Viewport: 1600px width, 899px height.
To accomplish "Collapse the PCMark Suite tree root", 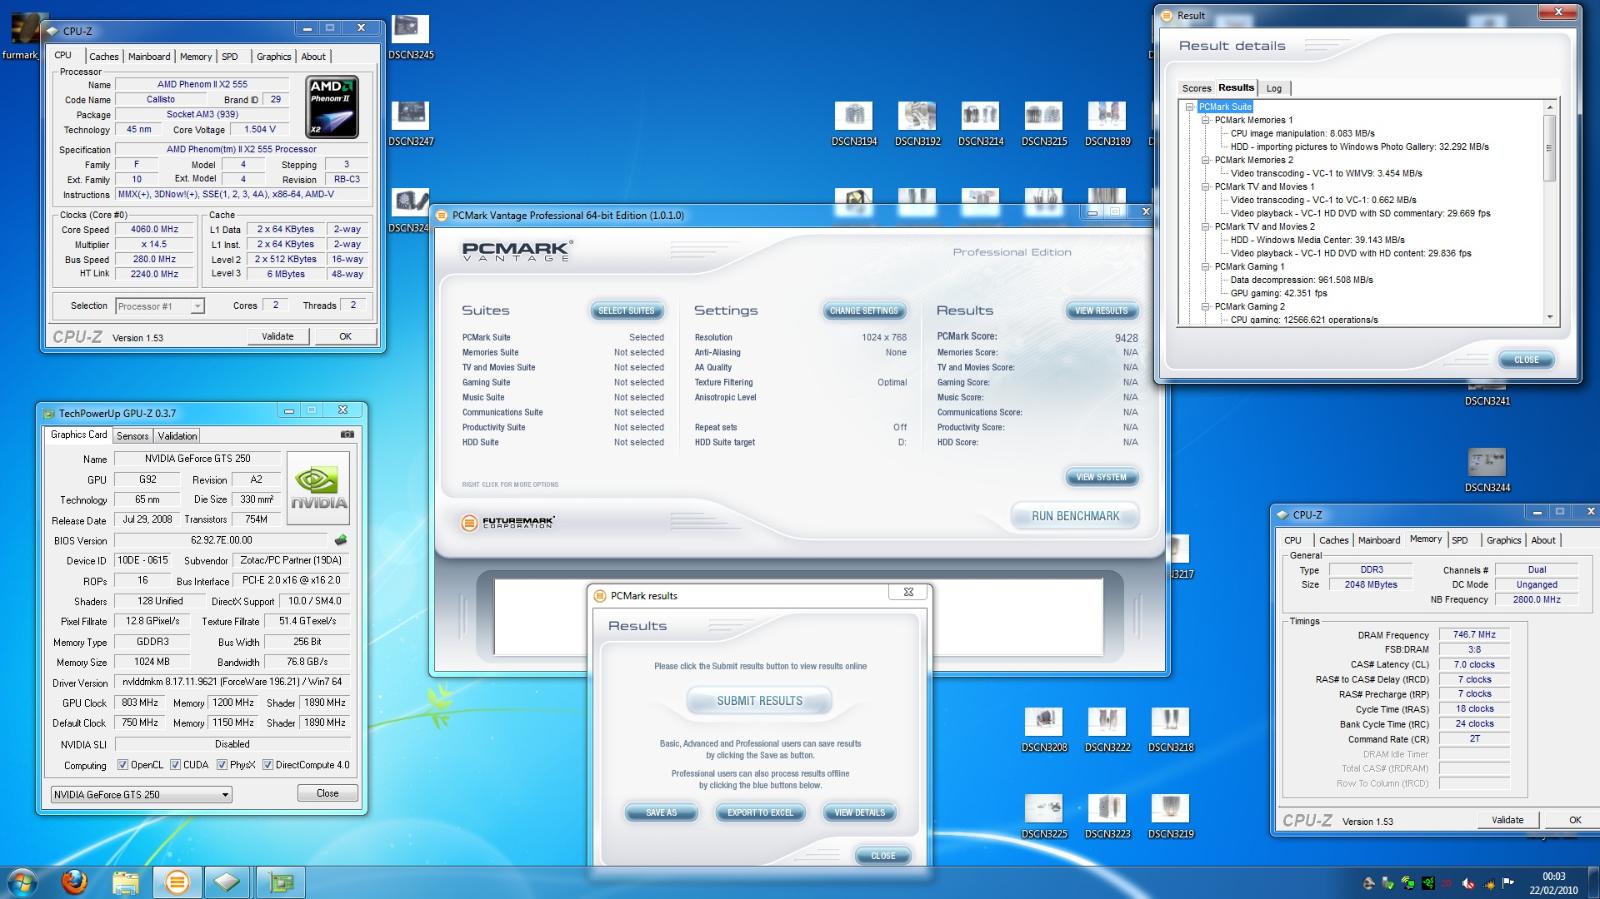I will (x=1190, y=107).
